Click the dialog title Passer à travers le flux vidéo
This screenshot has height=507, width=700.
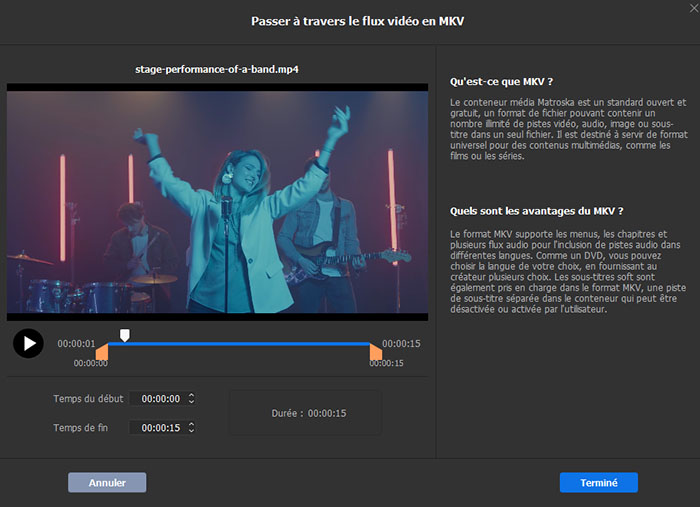[x=358, y=21]
